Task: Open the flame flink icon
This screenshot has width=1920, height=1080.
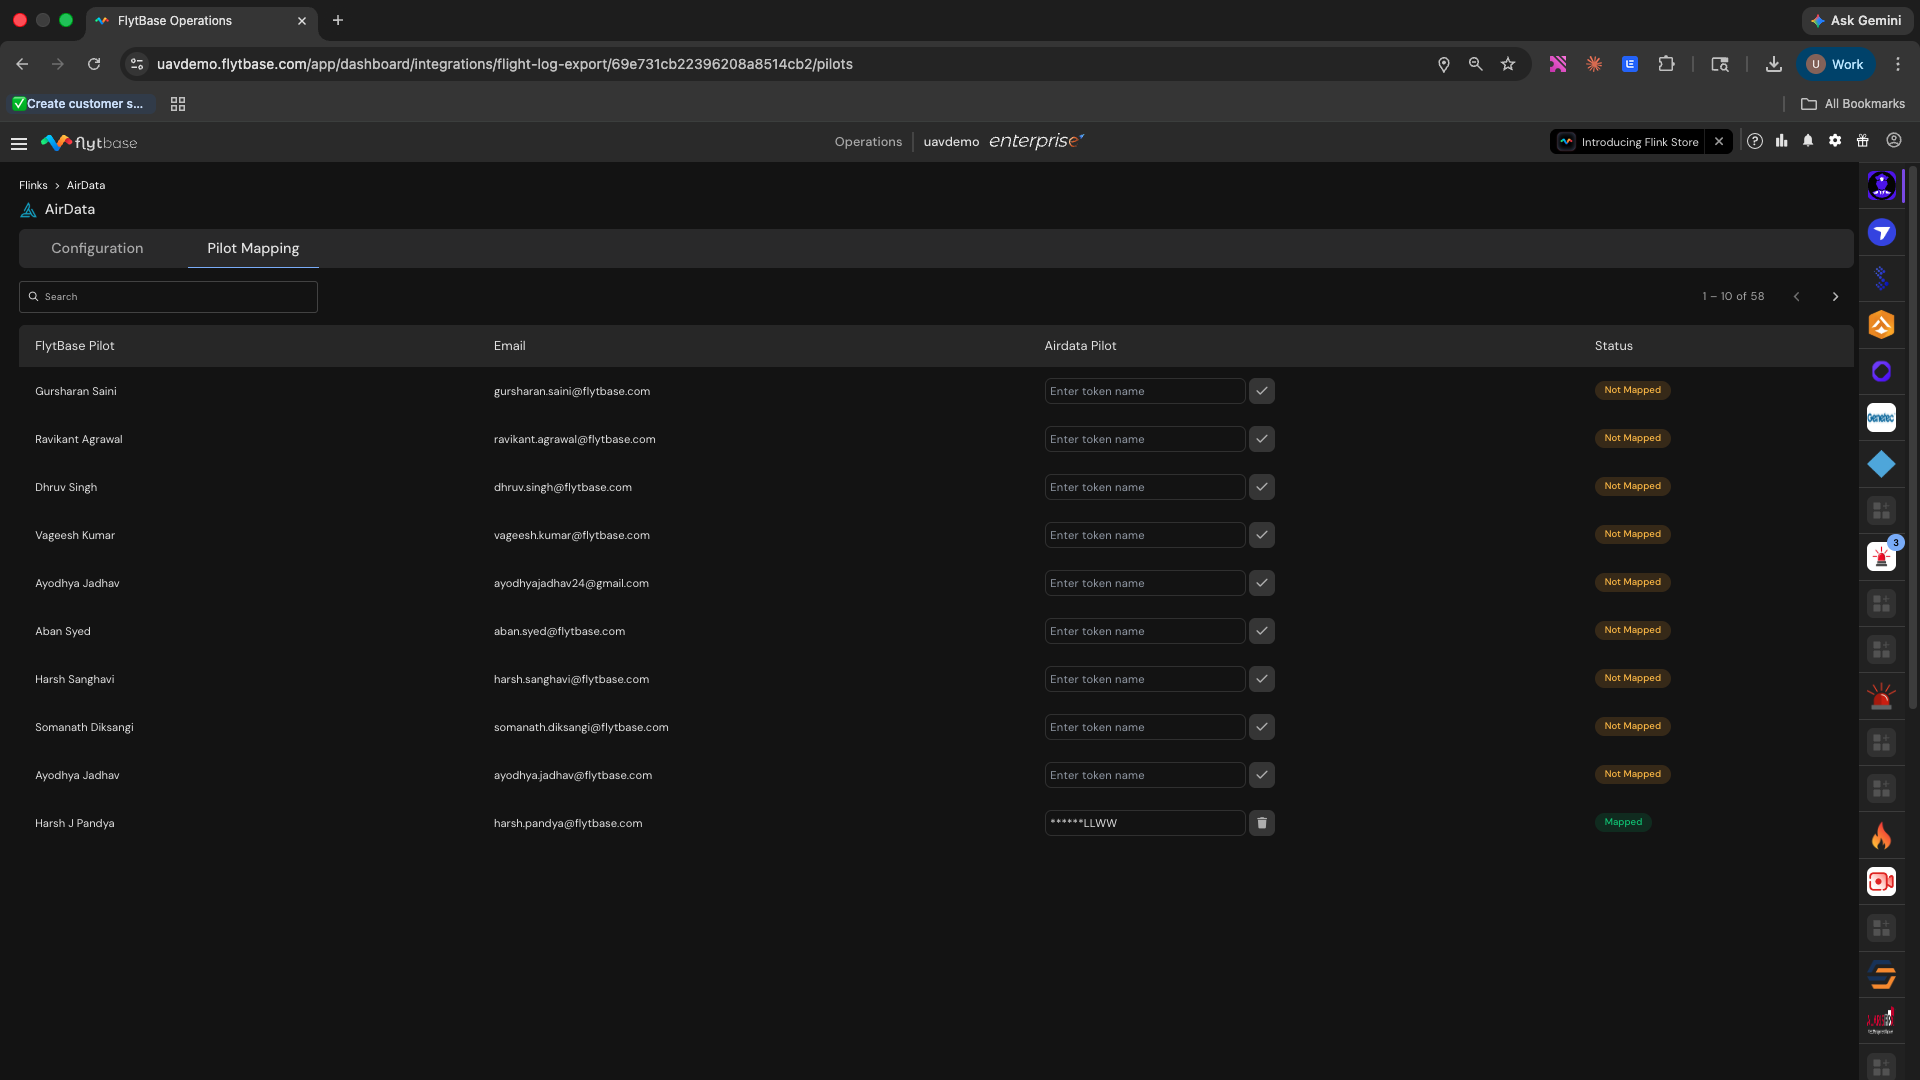Action: click(x=1881, y=835)
